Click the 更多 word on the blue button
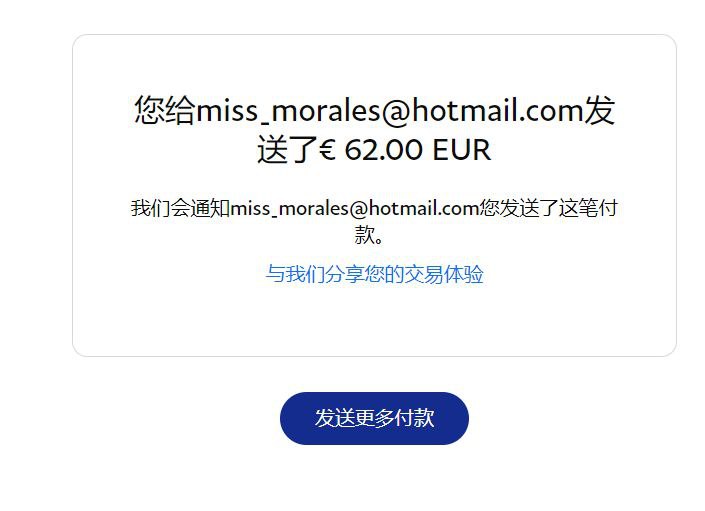The width and height of the screenshot is (705, 511). click(375, 418)
